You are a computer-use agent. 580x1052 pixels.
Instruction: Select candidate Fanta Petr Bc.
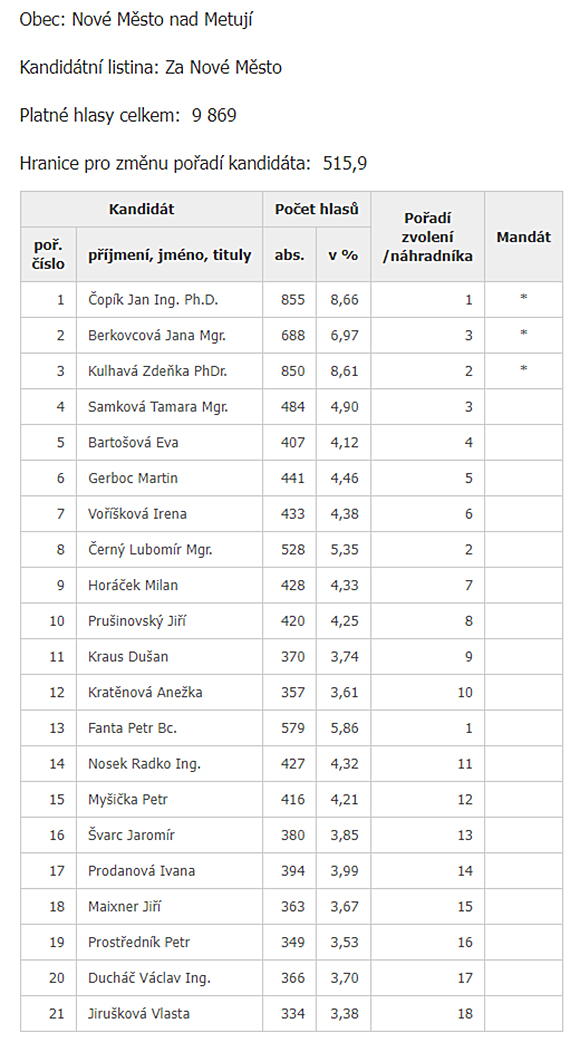132,728
